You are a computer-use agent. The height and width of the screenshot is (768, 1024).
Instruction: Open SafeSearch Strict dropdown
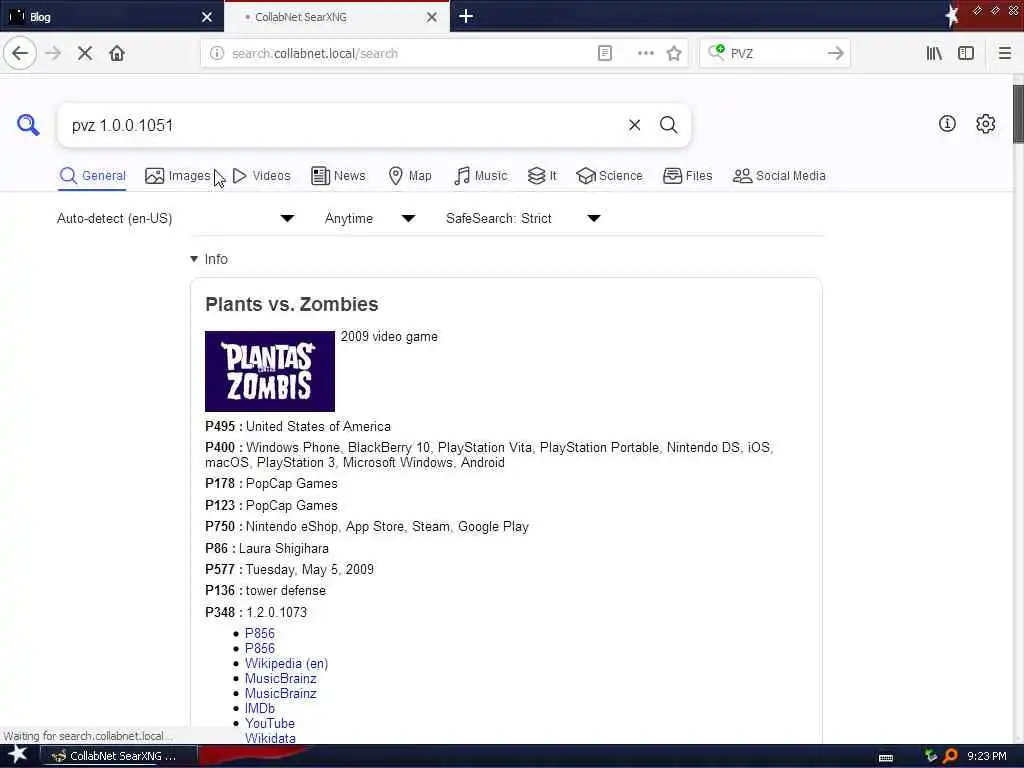coord(523,218)
